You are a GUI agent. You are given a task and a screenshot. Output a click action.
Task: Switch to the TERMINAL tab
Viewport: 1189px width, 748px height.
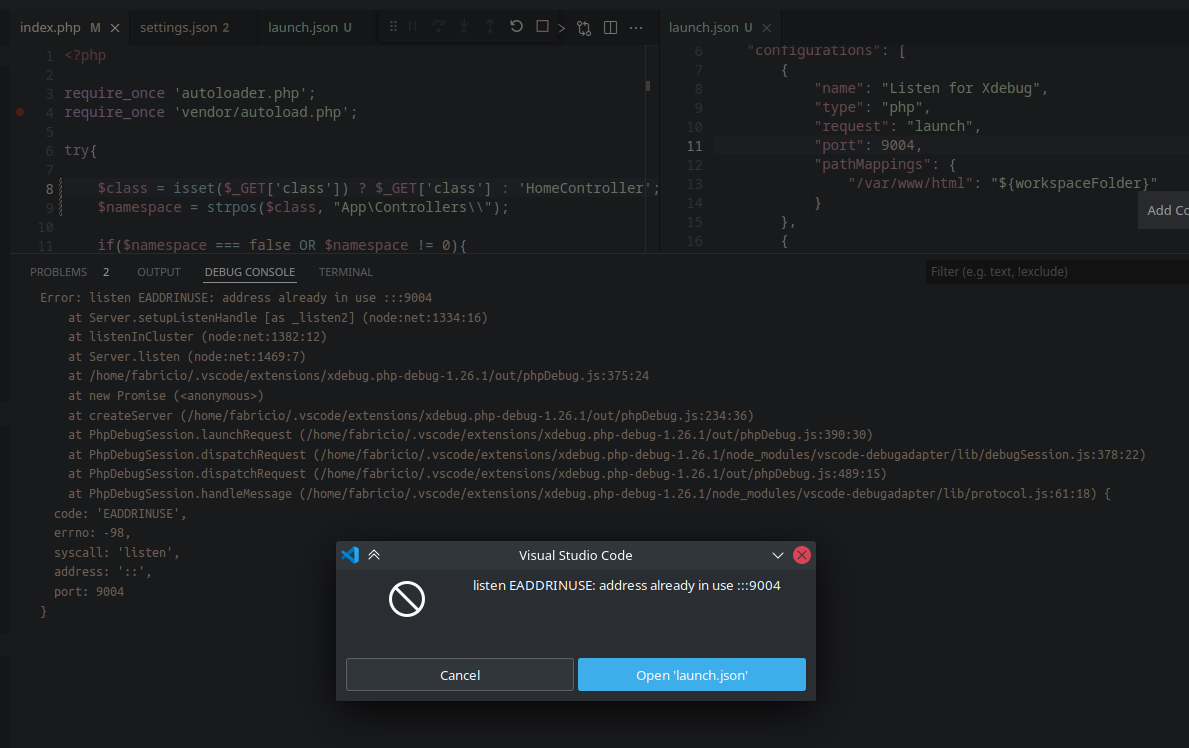click(345, 271)
